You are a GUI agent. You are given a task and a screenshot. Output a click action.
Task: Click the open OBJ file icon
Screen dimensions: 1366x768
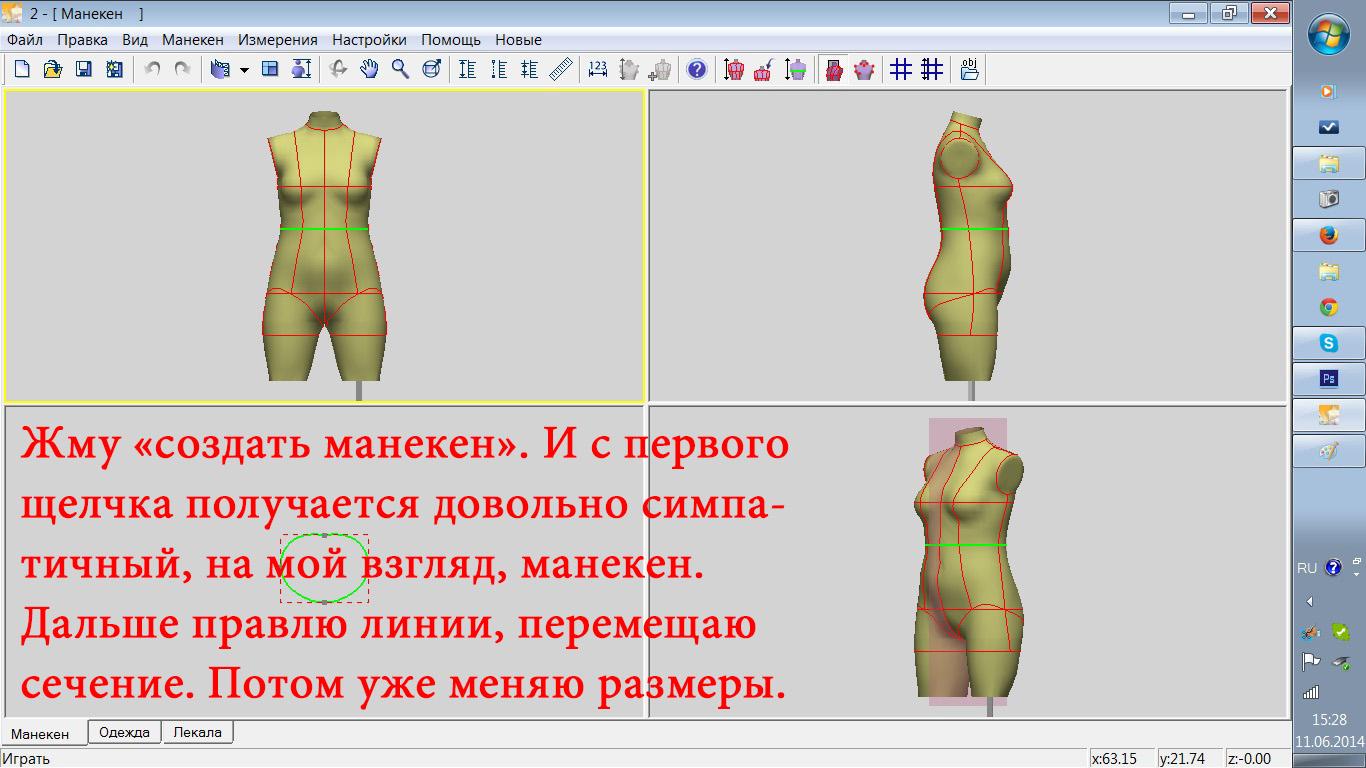(969, 69)
